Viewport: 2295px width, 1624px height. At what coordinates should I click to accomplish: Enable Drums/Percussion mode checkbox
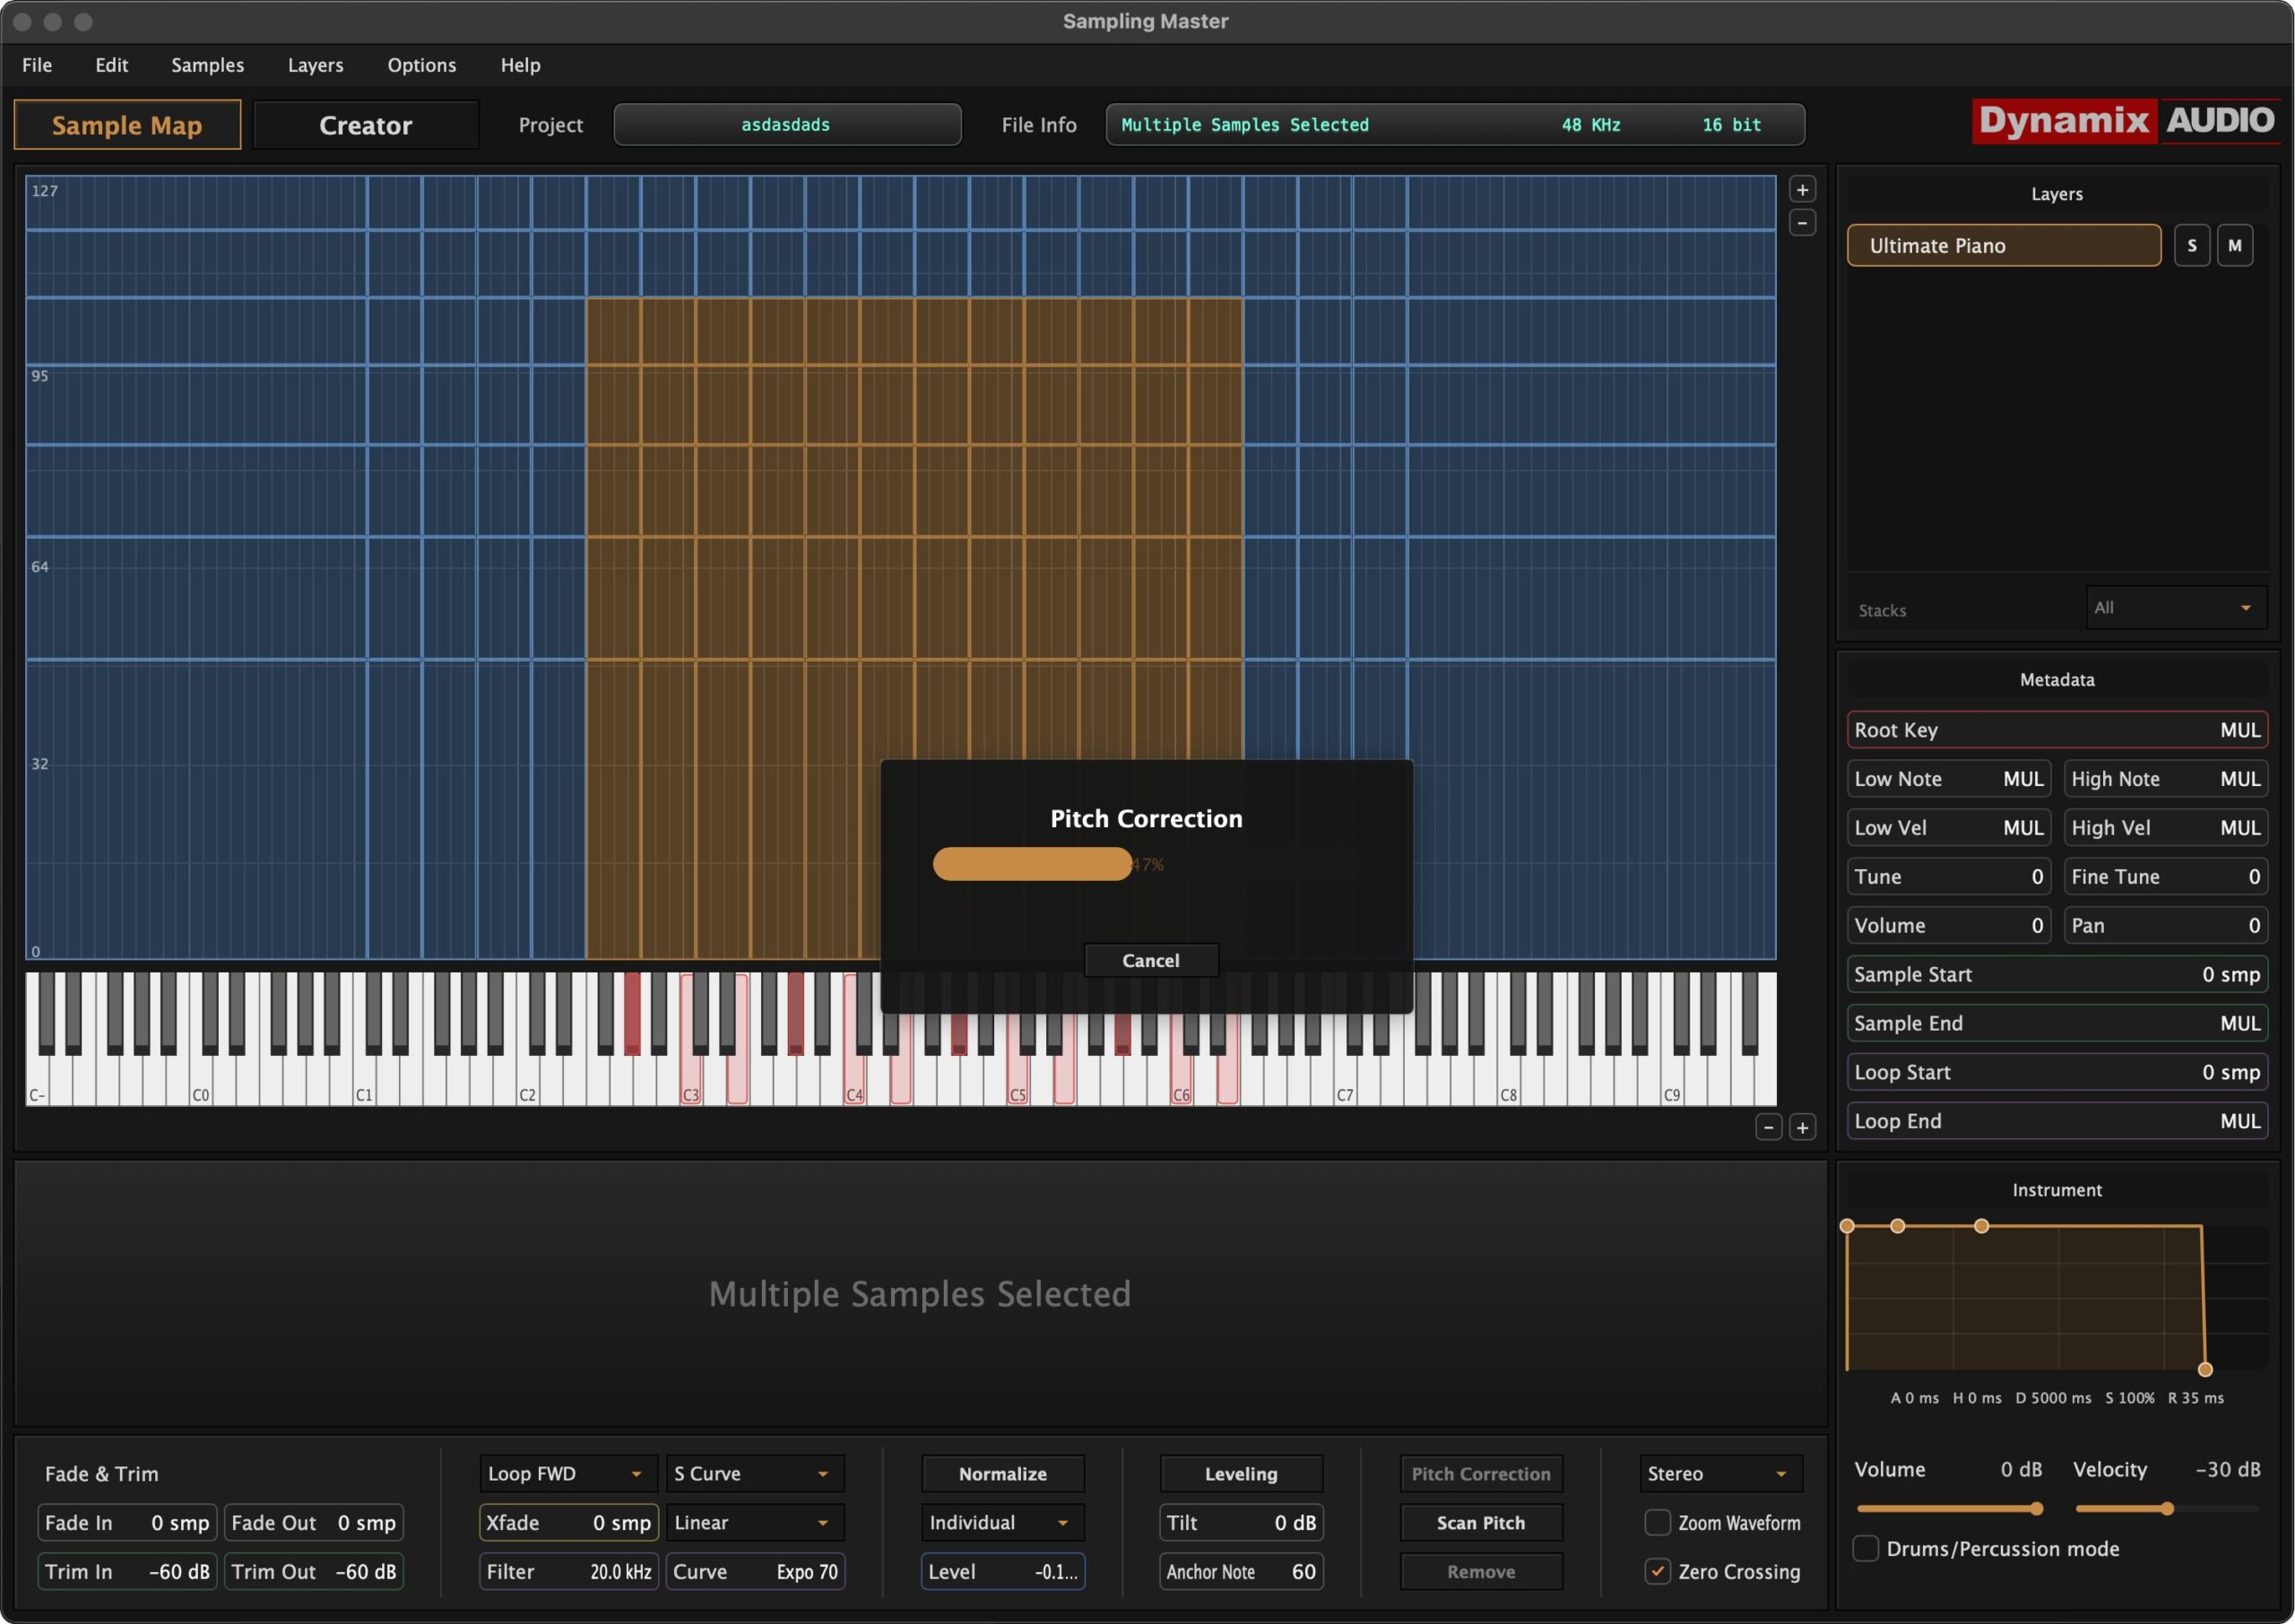1865,1548
